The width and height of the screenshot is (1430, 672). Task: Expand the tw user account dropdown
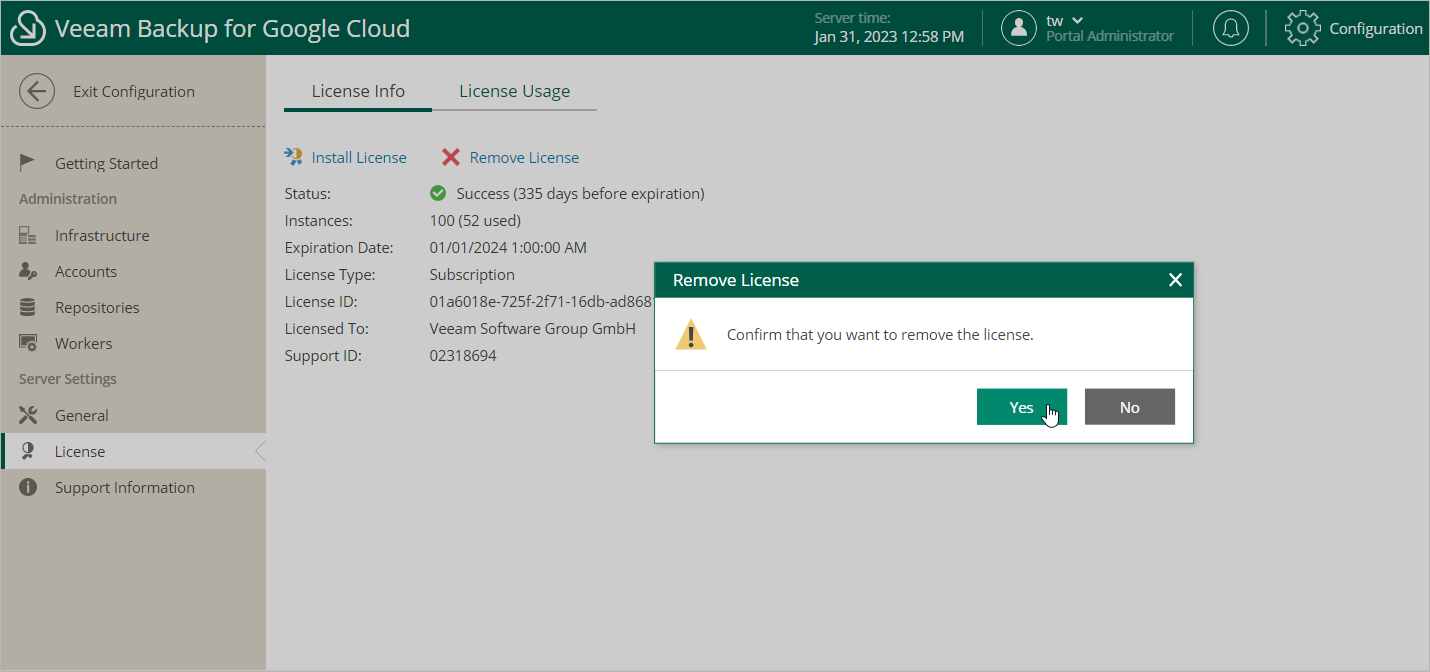click(1077, 21)
